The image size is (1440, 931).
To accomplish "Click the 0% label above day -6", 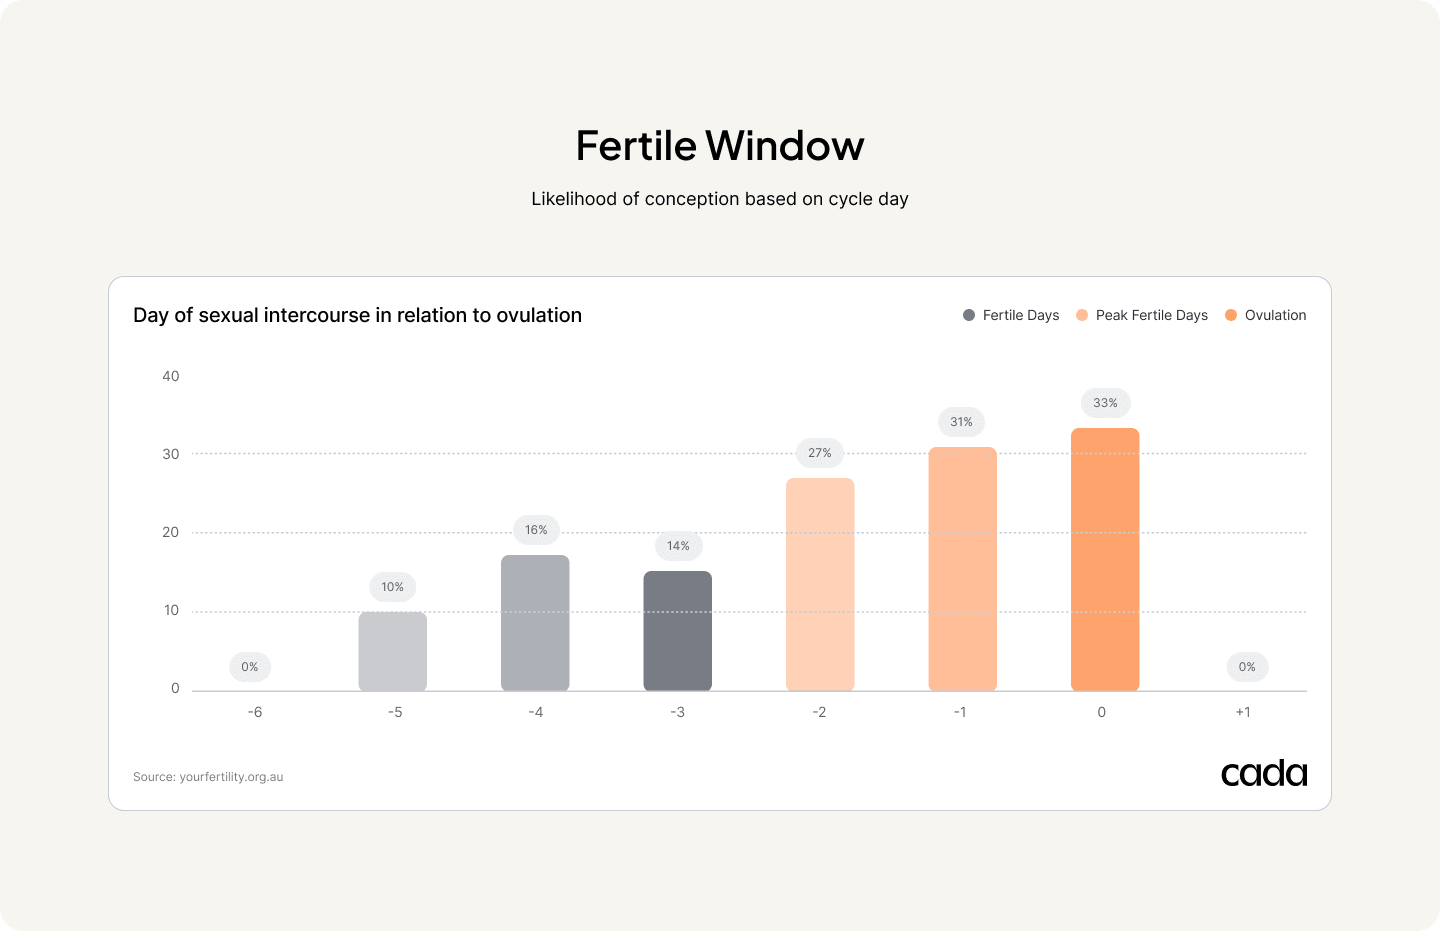I will (x=250, y=667).
